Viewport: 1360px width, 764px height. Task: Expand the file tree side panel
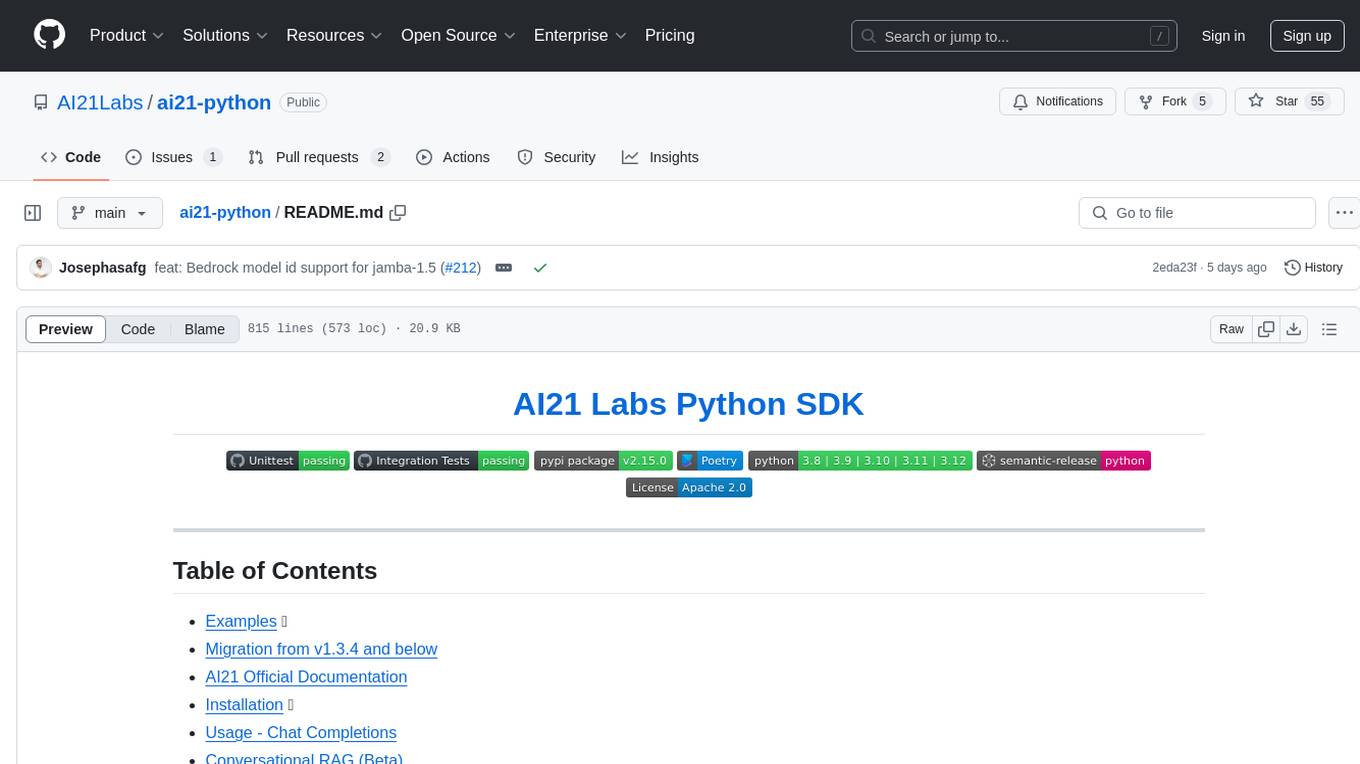pyautogui.click(x=33, y=213)
